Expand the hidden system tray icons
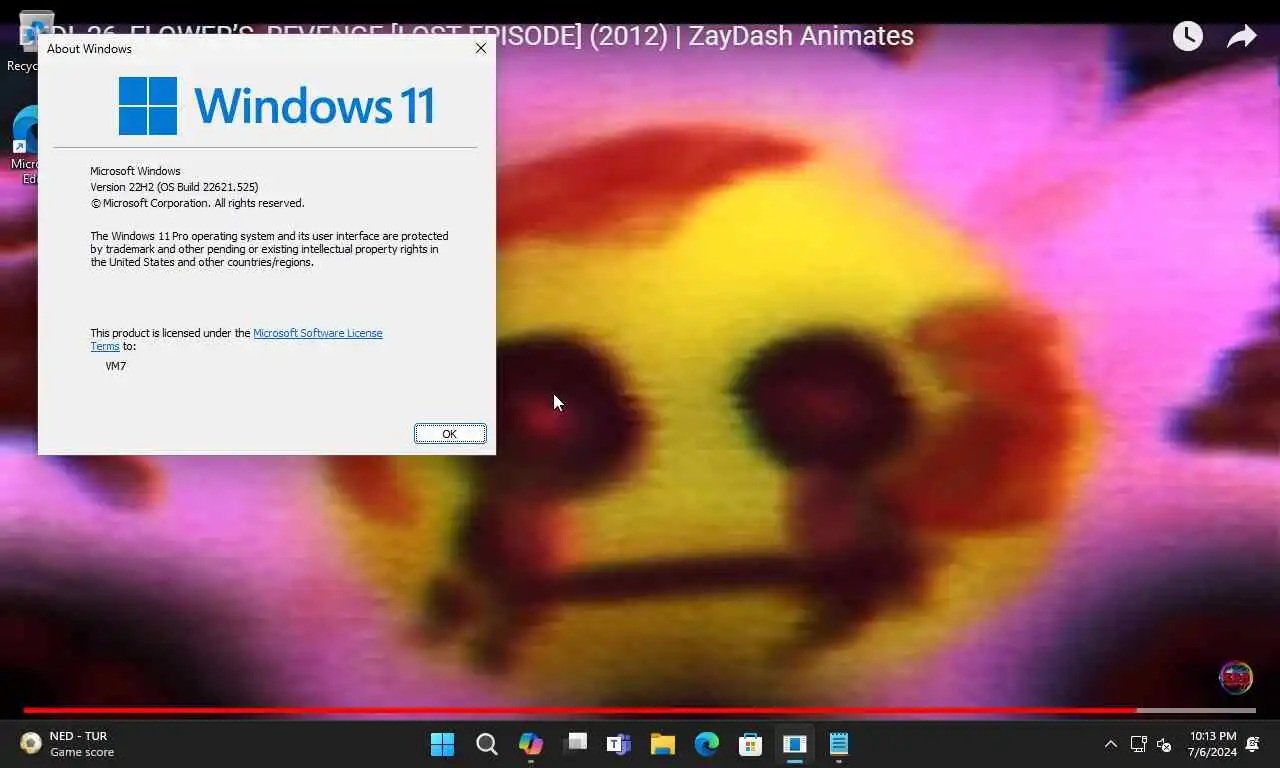The width and height of the screenshot is (1280, 768). point(1110,744)
